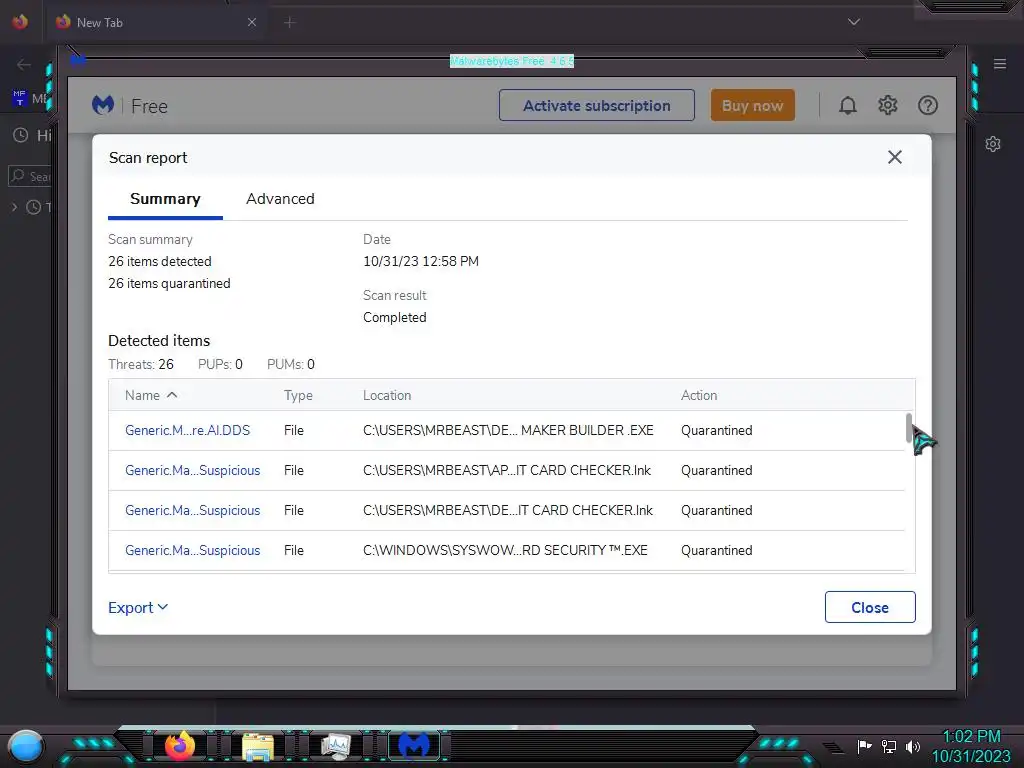The height and width of the screenshot is (768, 1024).
Task: Open the Start orb button
Action: [x=26, y=747]
